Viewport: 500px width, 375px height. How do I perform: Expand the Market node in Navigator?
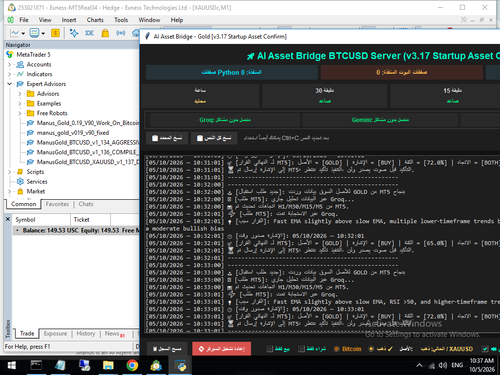click(x=9, y=191)
